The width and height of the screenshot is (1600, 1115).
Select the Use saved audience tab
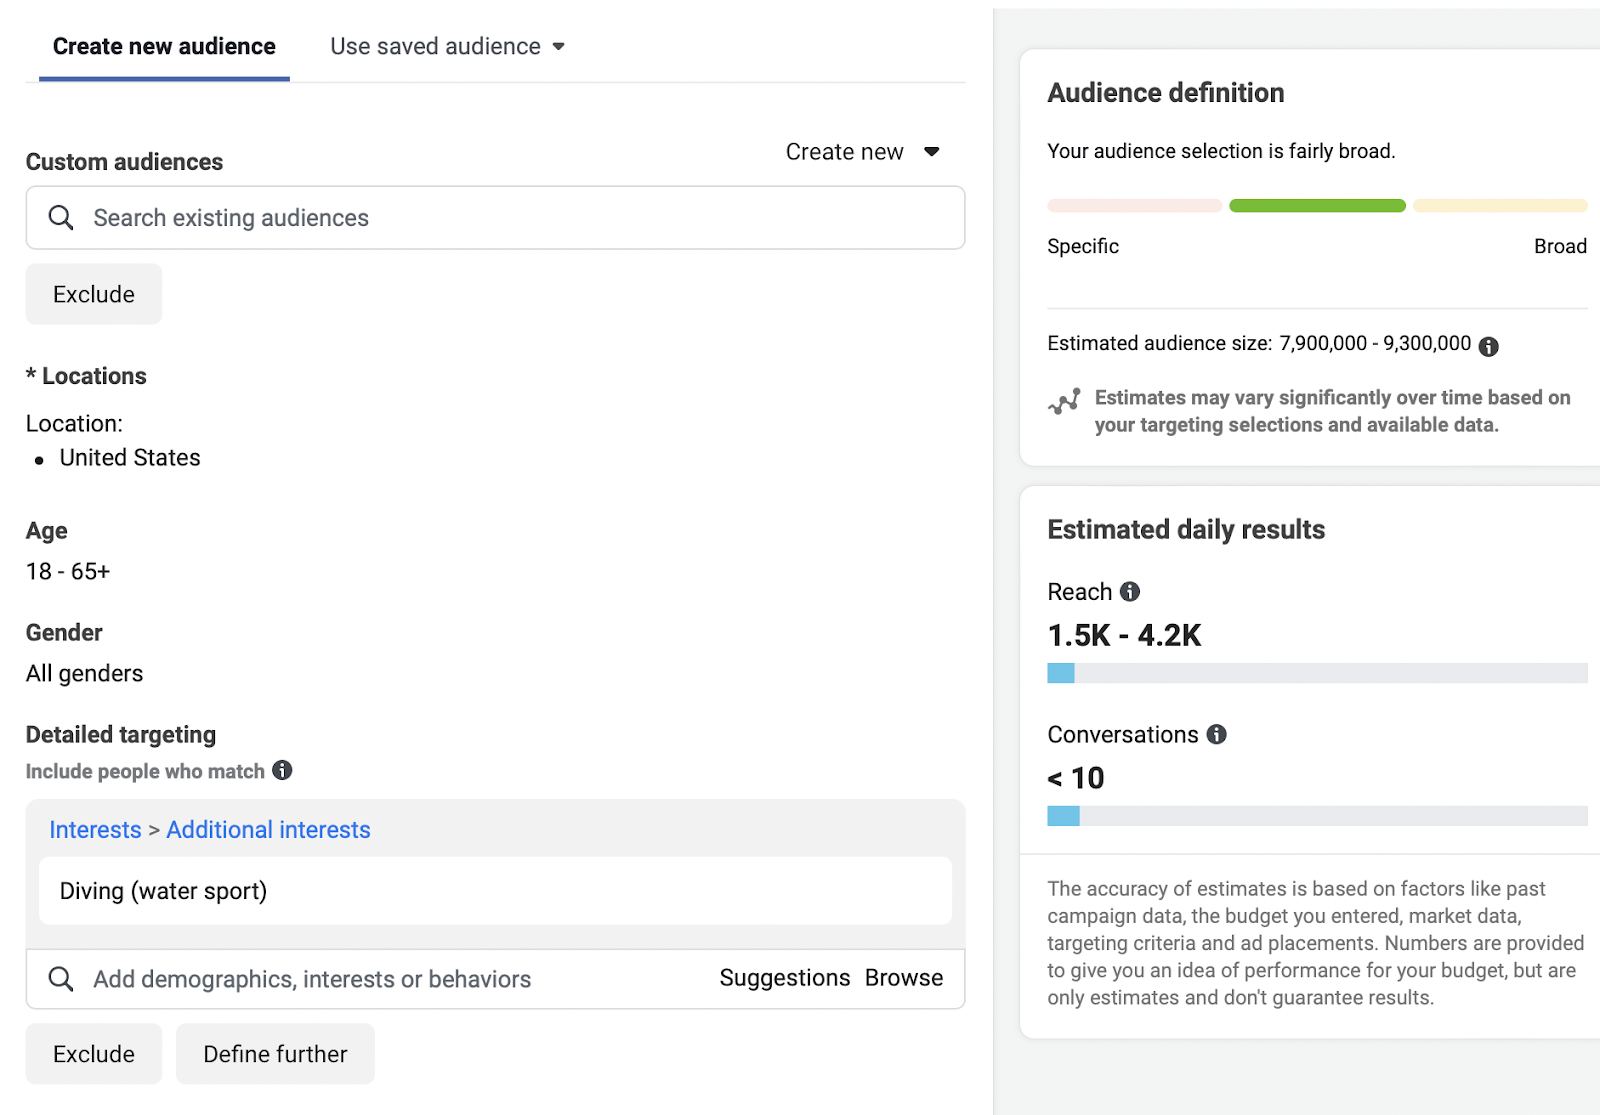(x=434, y=46)
